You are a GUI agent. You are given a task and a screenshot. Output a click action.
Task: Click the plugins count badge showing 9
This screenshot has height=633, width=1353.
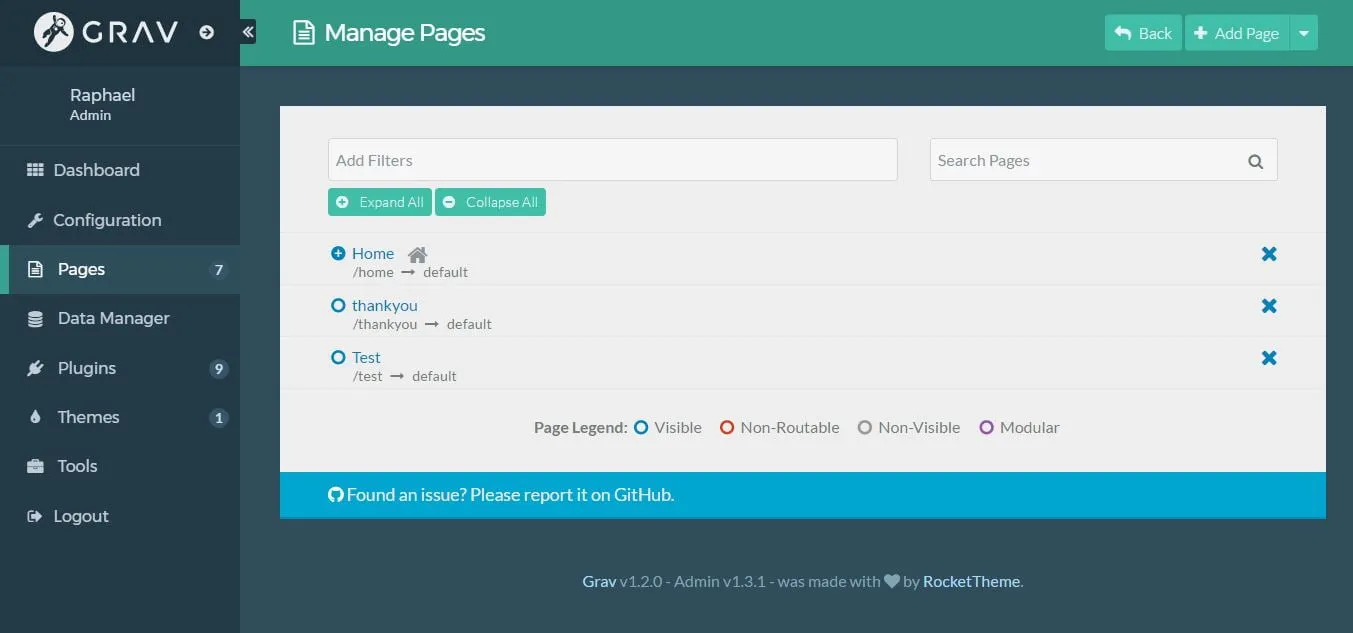pyautogui.click(x=219, y=369)
